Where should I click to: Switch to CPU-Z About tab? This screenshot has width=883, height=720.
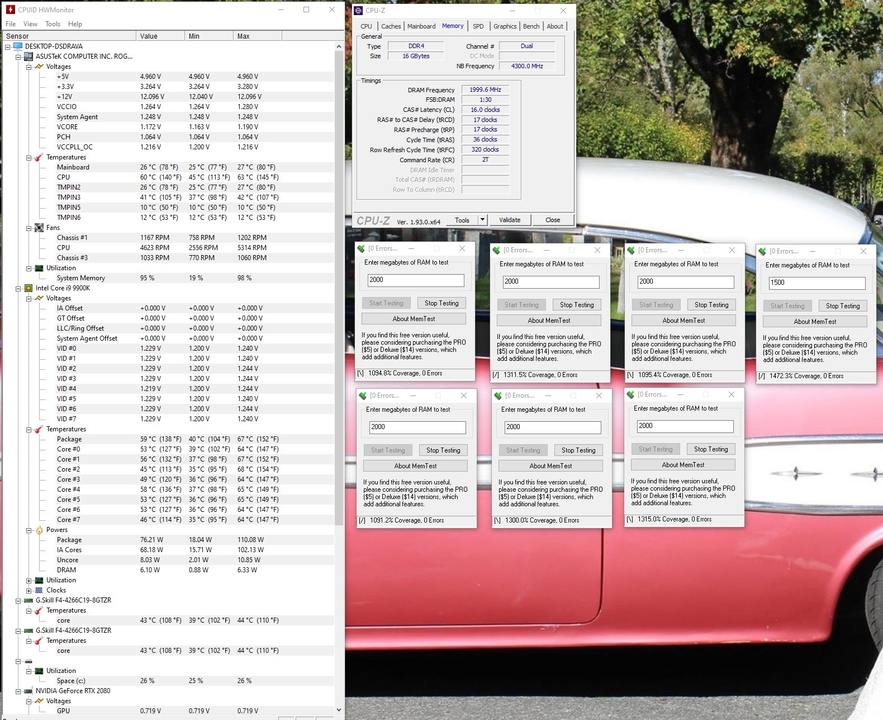[555, 26]
